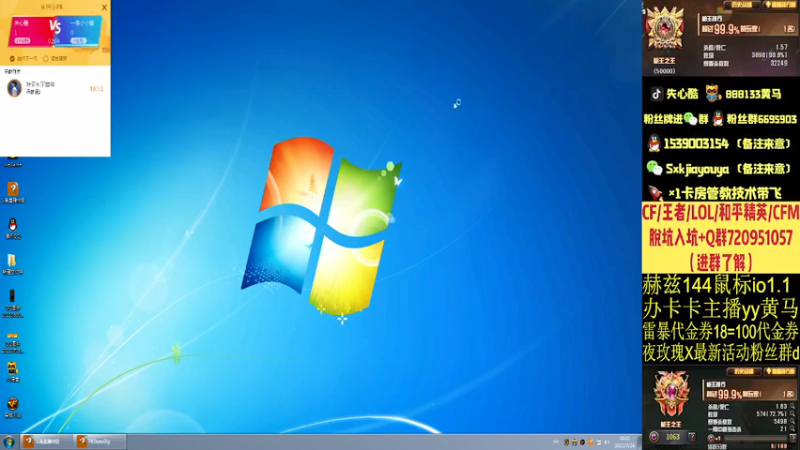Switch to the second orange taskbar app button

point(100,442)
